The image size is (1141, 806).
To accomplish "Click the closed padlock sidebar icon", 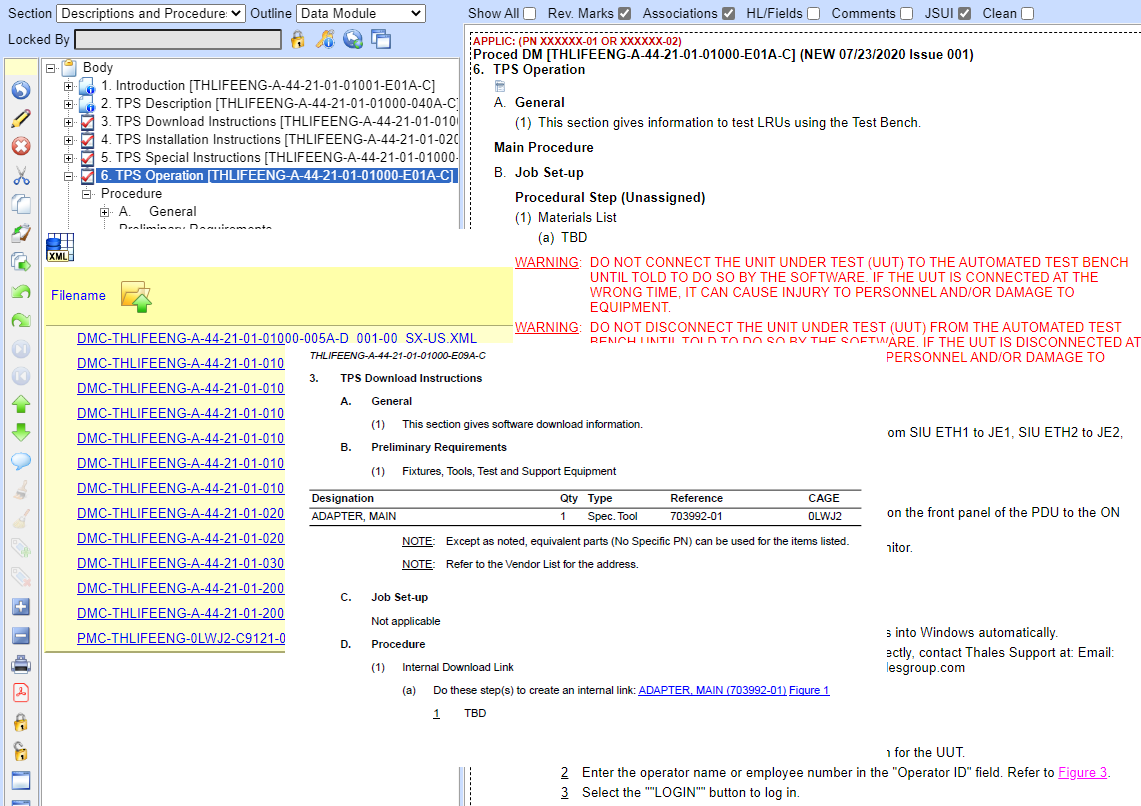I will [x=21, y=722].
